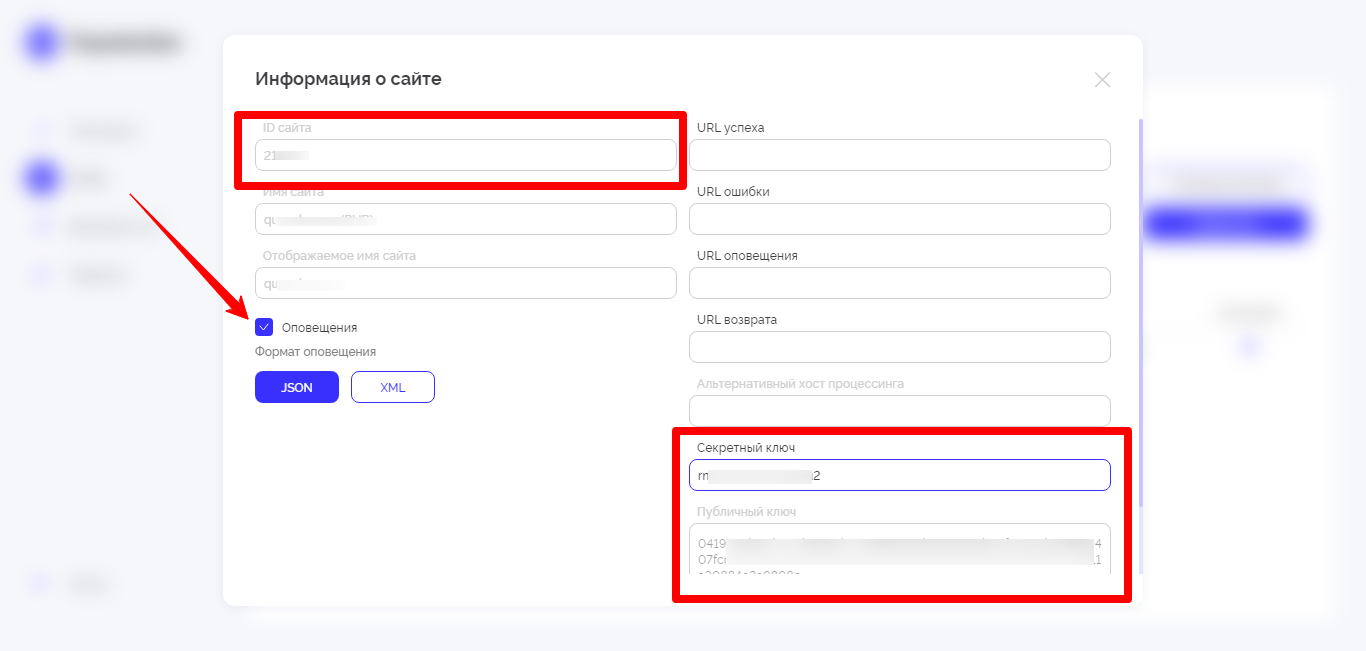
Task: Click the Отображаемое имя сайта field
Action: (x=465, y=283)
